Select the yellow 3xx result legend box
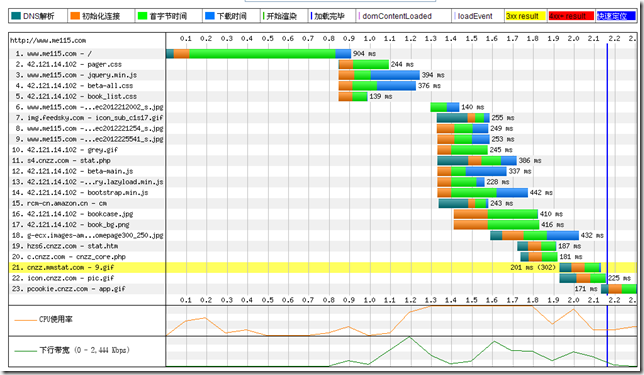 (x=525, y=16)
